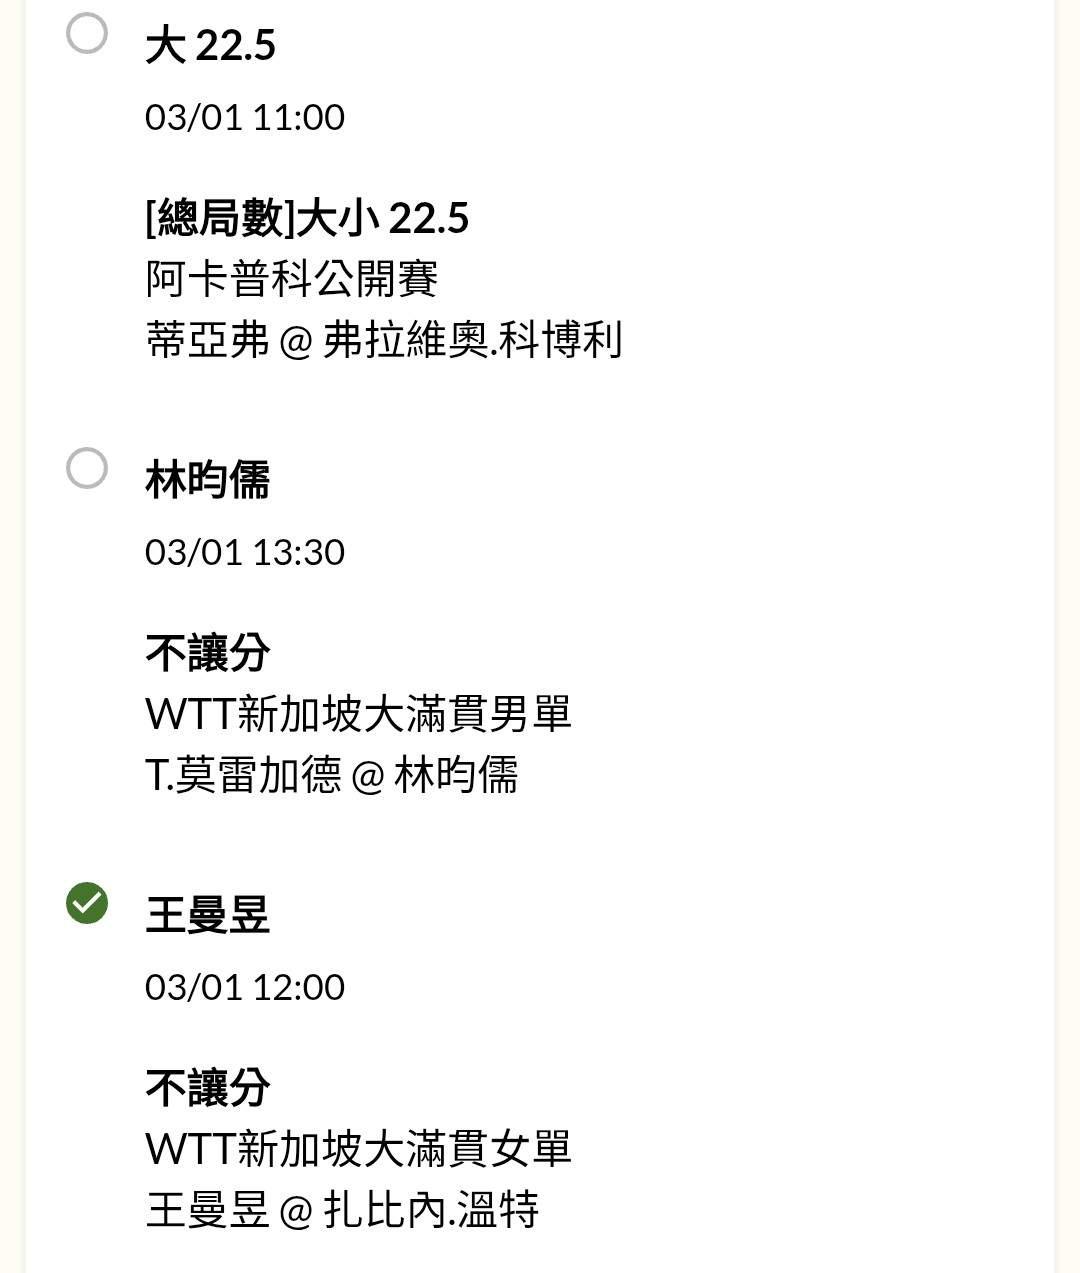
Task: Open the 阿卡普科公開賽 tournament name
Action: coord(291,279)
